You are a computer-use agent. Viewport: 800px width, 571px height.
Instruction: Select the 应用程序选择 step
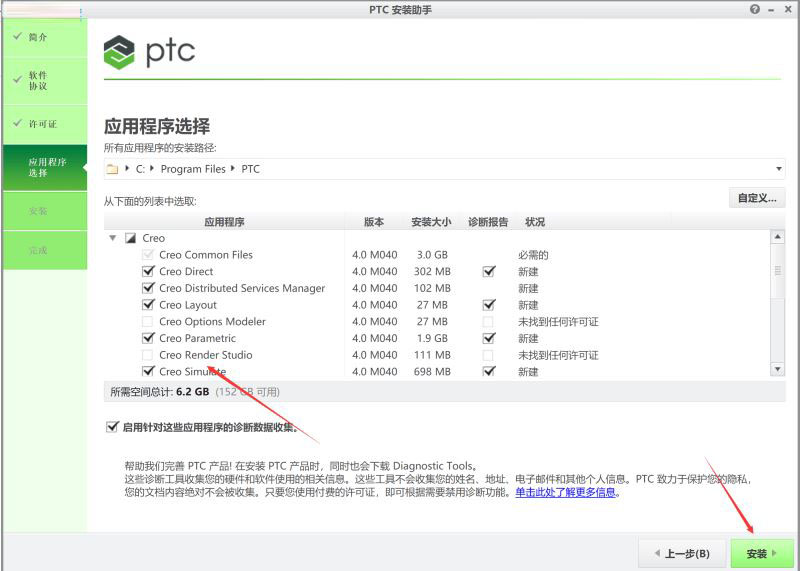[45, 167]
